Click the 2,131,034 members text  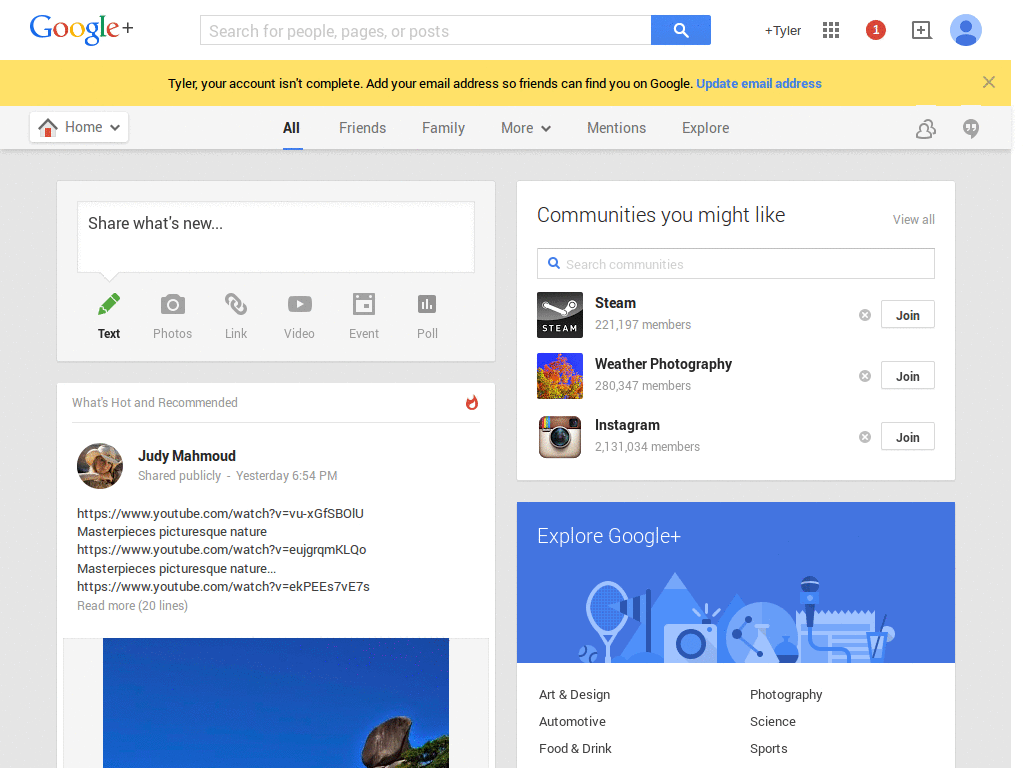pyautogui.click(x=647, y=447)
